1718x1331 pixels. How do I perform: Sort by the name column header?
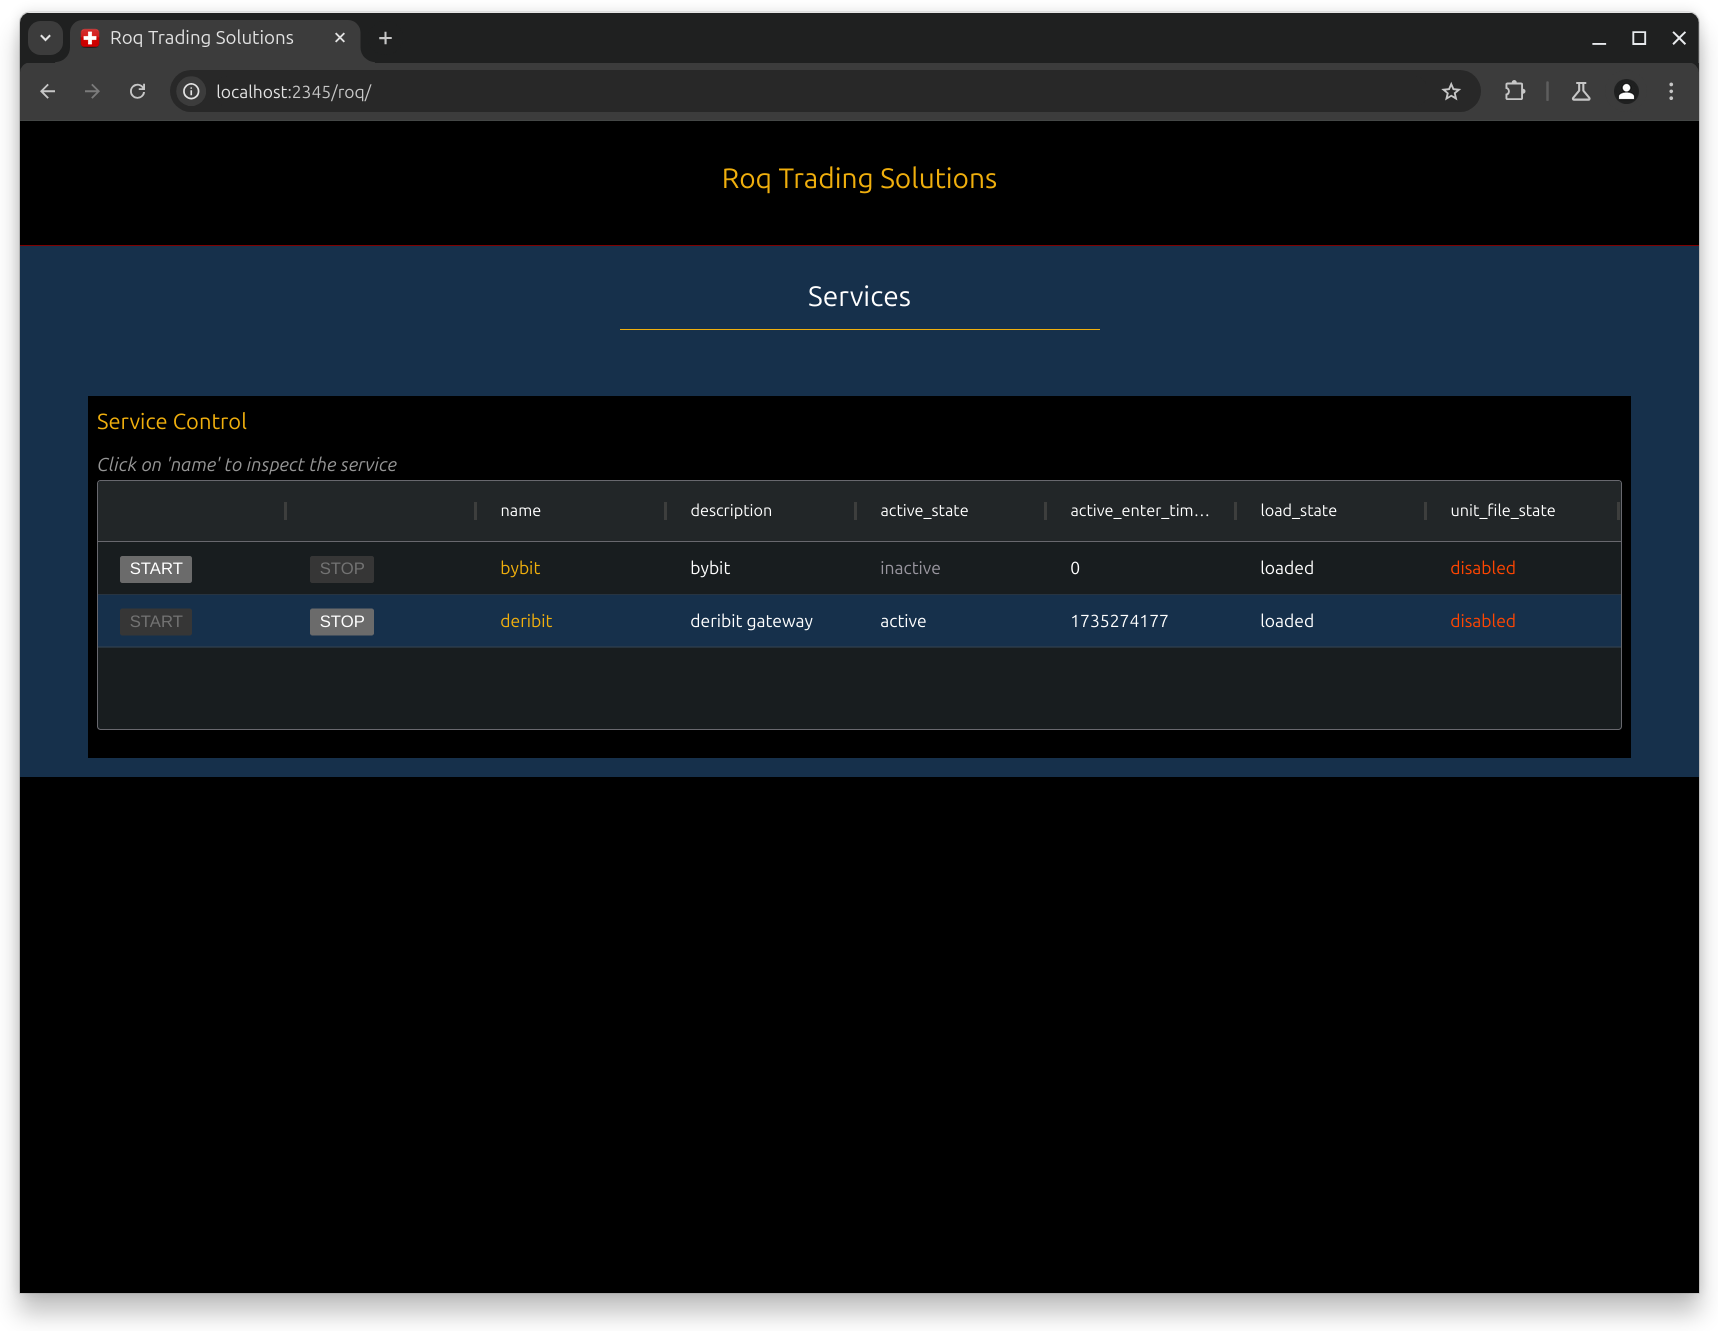[521, 511]
